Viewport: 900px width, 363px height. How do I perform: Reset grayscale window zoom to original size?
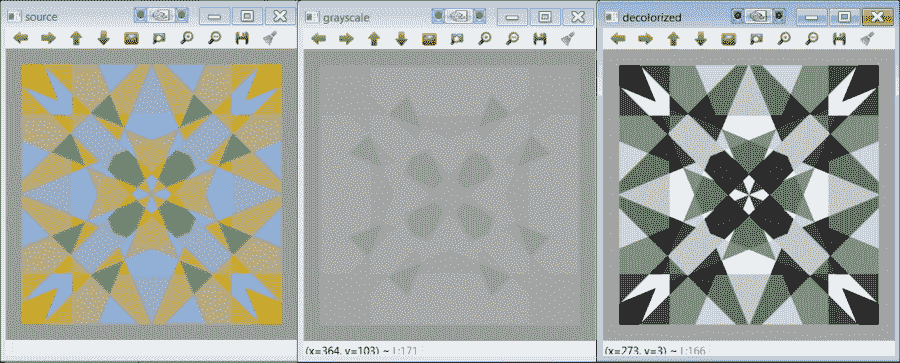click(x=429, y=38)
